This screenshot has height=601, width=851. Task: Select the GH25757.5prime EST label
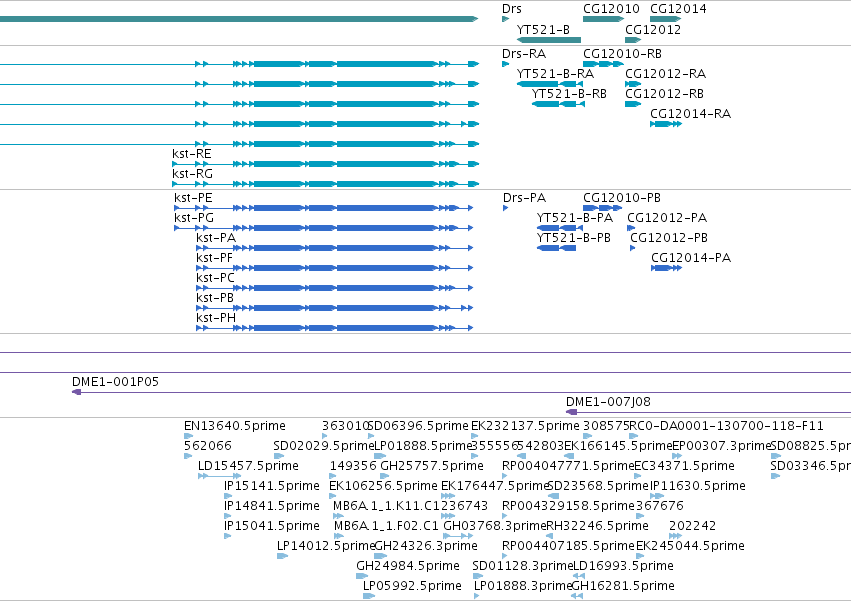[432, 466]
